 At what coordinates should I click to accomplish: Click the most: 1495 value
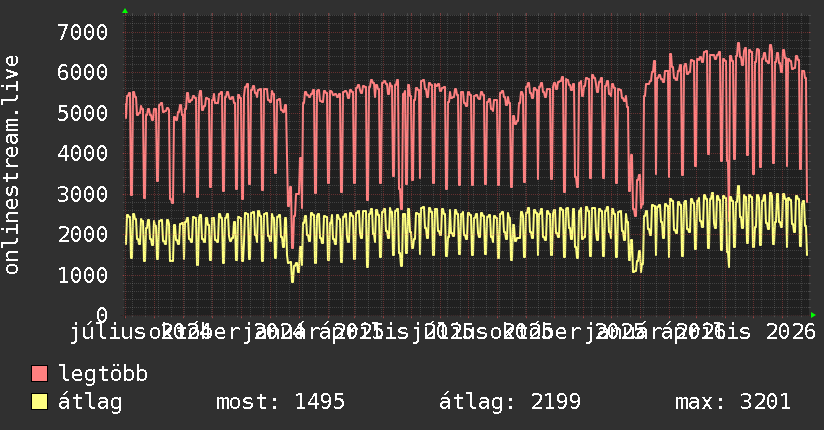(281, 402)
